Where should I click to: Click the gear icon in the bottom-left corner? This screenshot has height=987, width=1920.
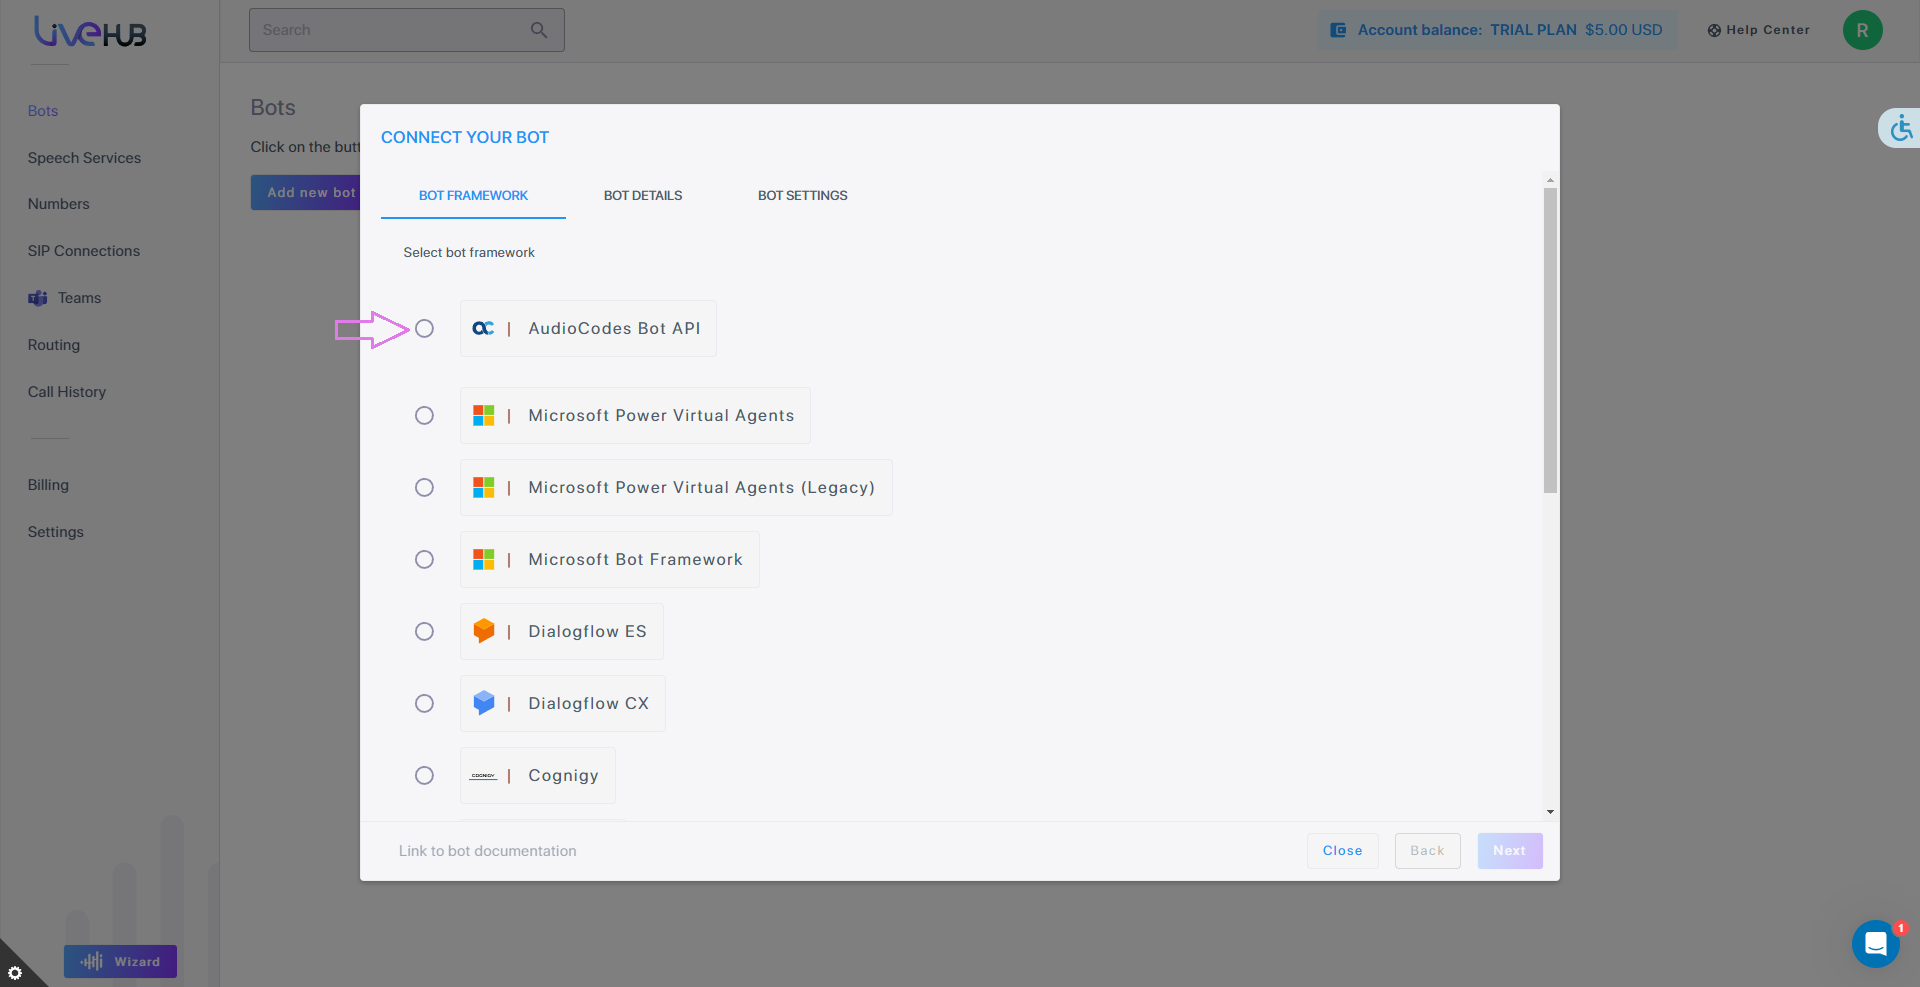click(15, 972)
